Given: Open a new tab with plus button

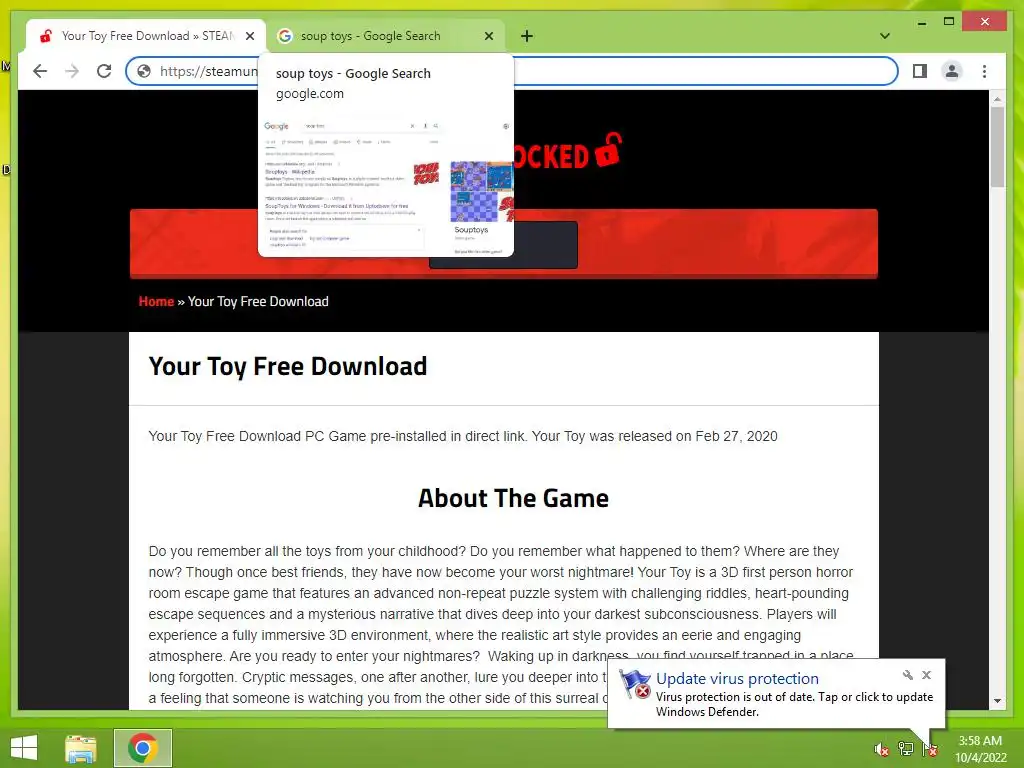Looking at the screenshot, I should pyautogui.click(x=527, y=36).
